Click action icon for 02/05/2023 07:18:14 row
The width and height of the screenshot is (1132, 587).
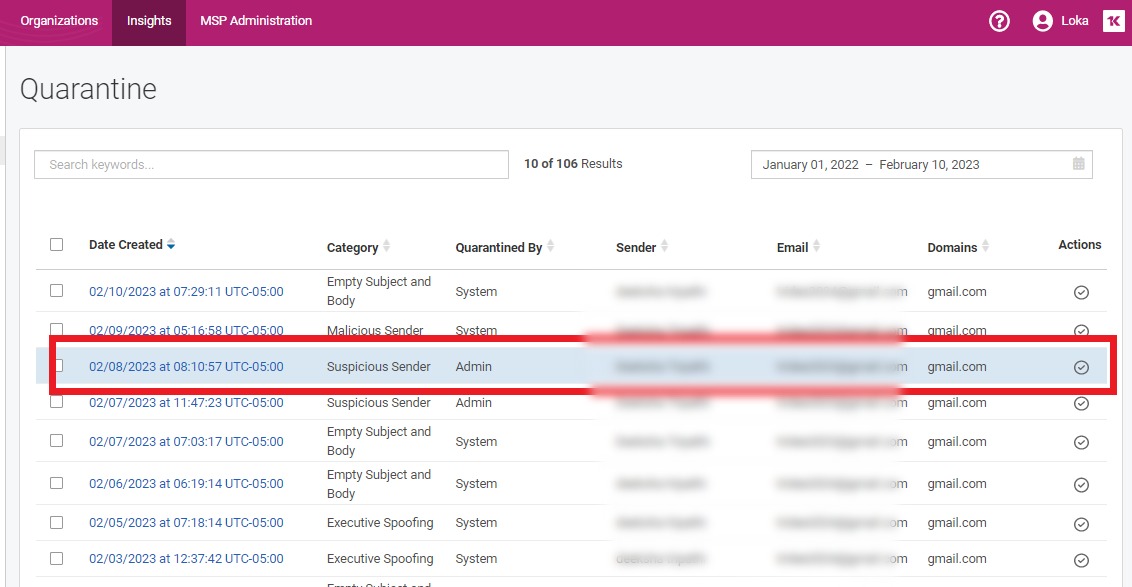(1081, 524)
